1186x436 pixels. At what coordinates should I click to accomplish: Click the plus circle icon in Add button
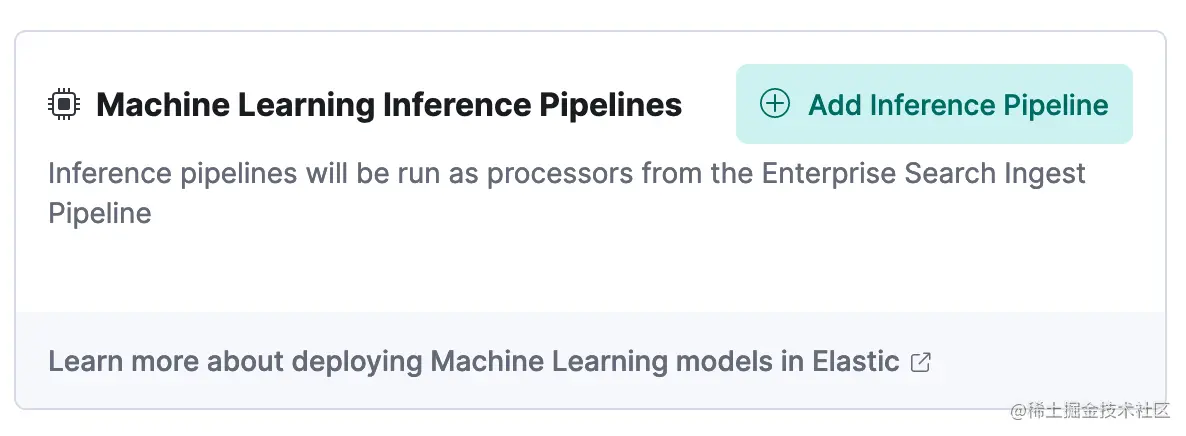pos(775,104)
